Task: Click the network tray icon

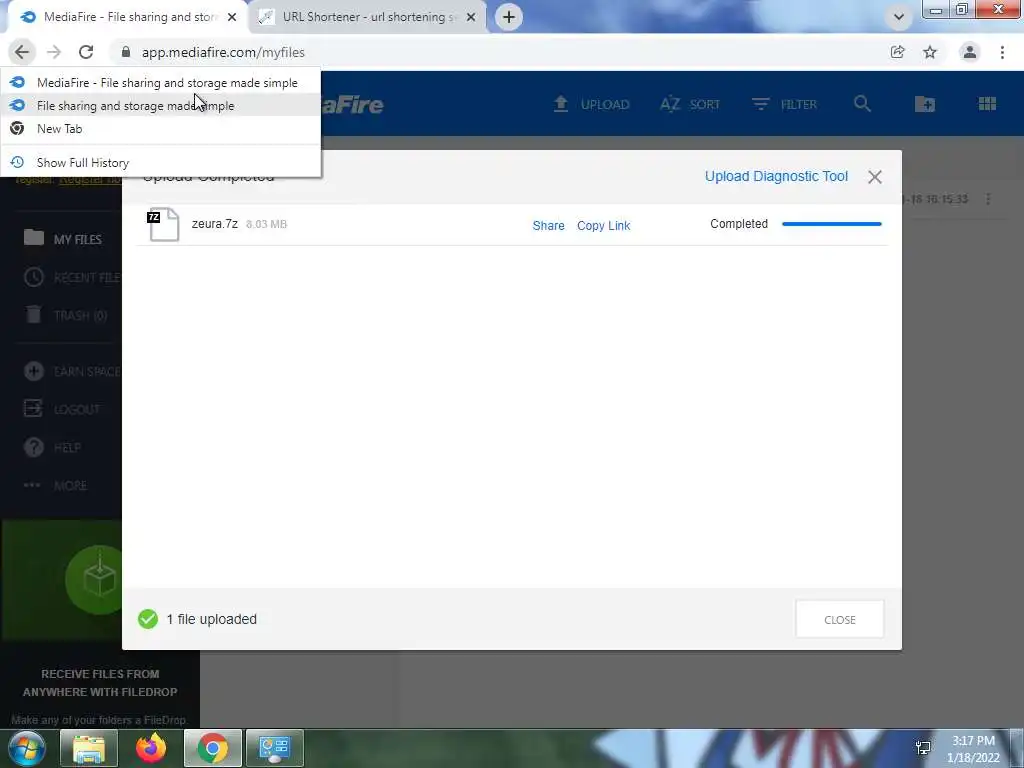Action: click(x=923, y=748)
